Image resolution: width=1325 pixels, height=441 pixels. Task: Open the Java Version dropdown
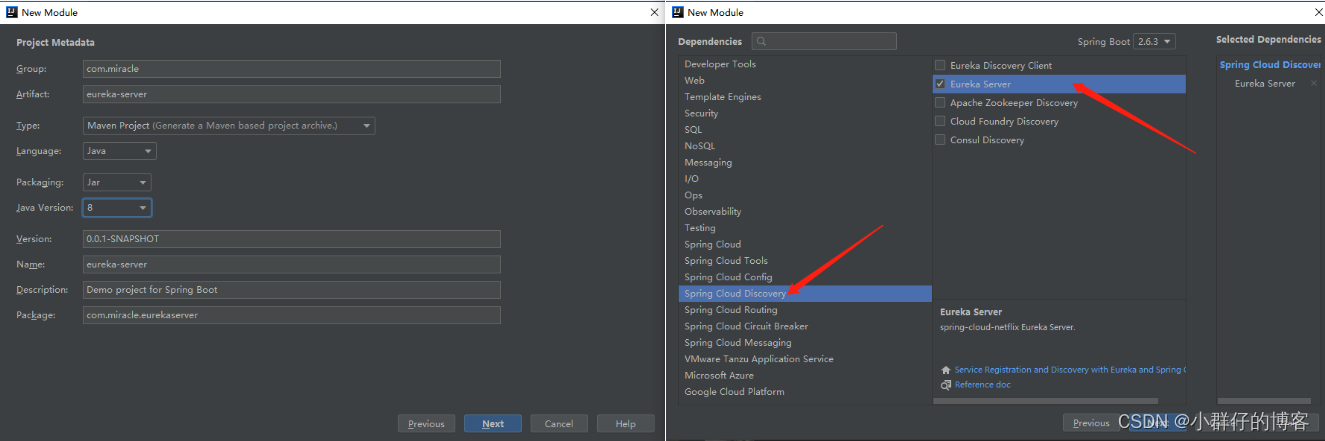pyautogui.click(x=117, y=208)
